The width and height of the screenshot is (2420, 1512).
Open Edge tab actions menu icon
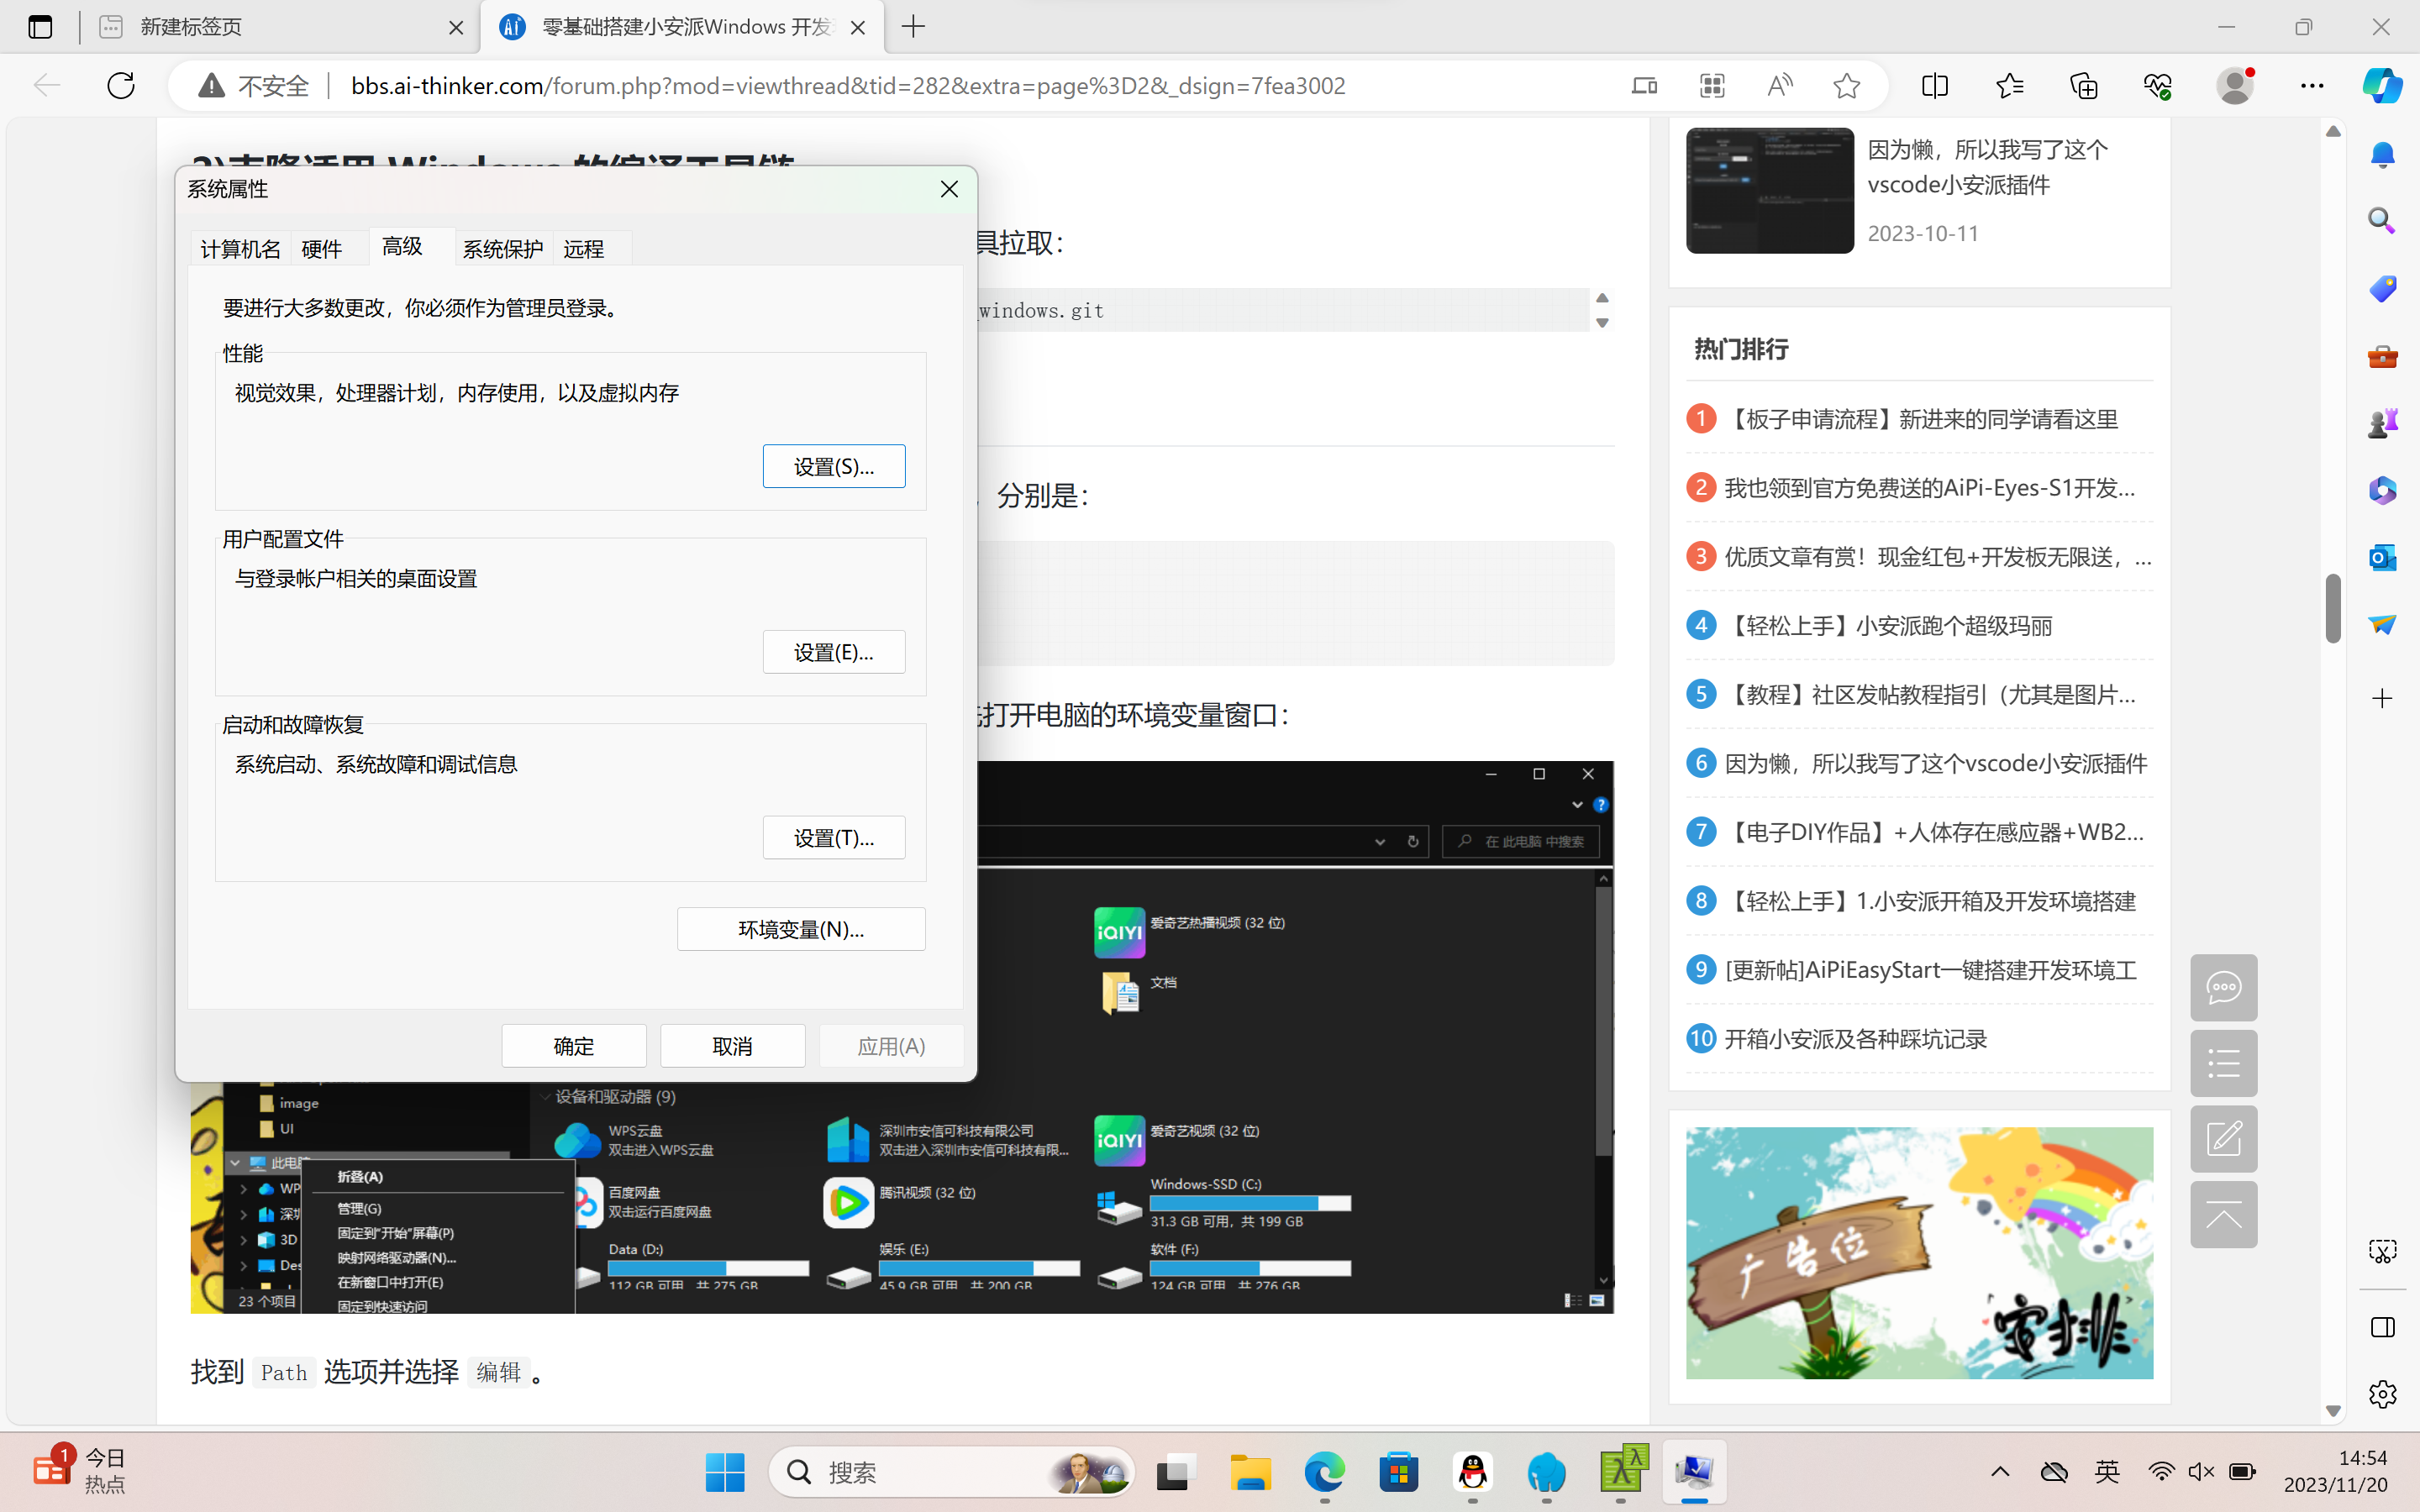point(40,27)
